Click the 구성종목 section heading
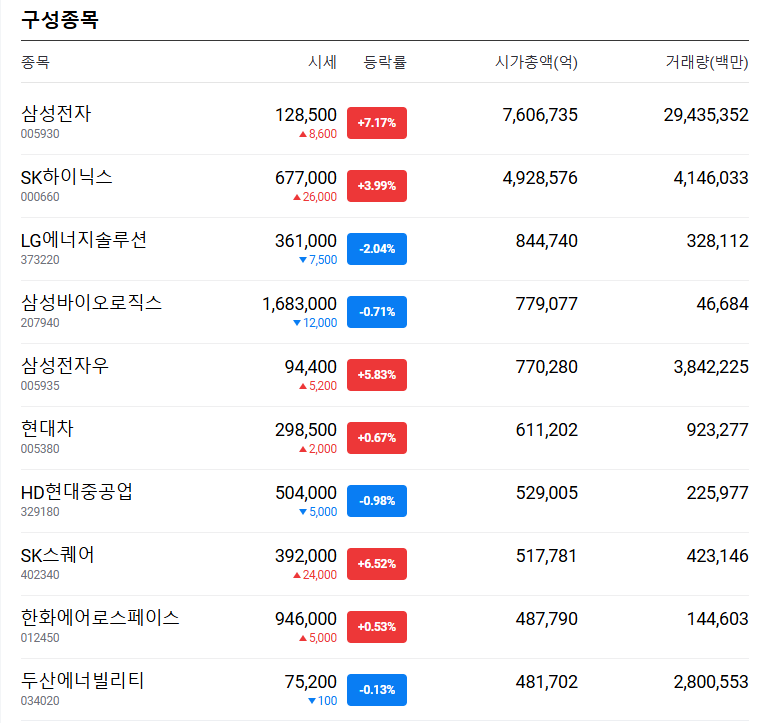 (60, 19)
